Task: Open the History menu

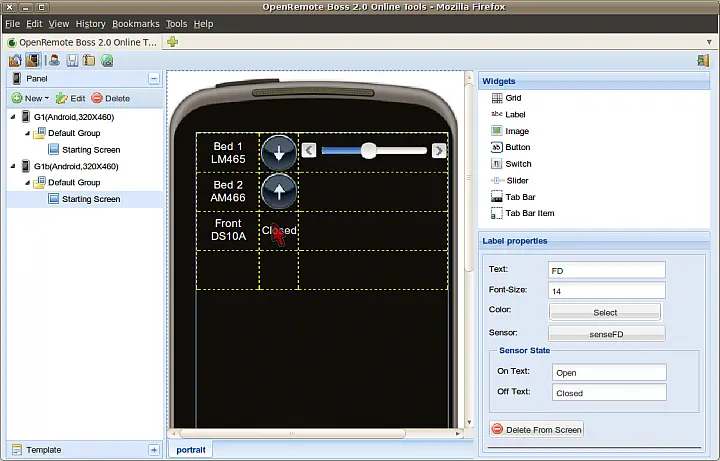Action: tap(90, 24)
